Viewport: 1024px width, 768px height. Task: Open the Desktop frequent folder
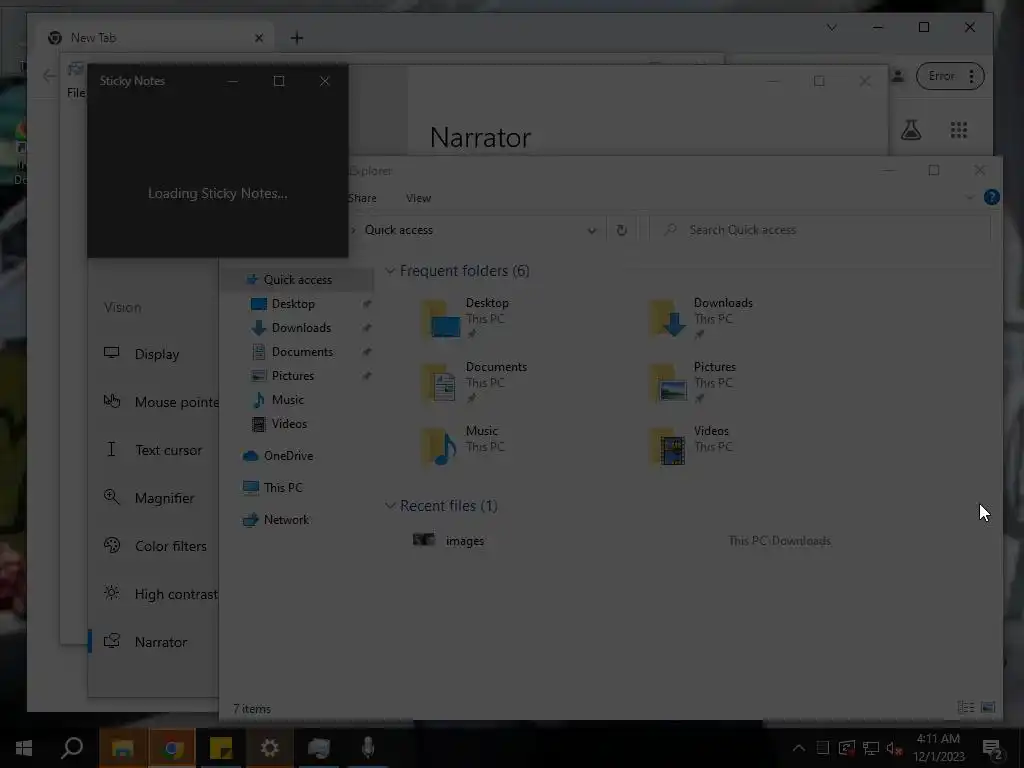tap(466, 318)
